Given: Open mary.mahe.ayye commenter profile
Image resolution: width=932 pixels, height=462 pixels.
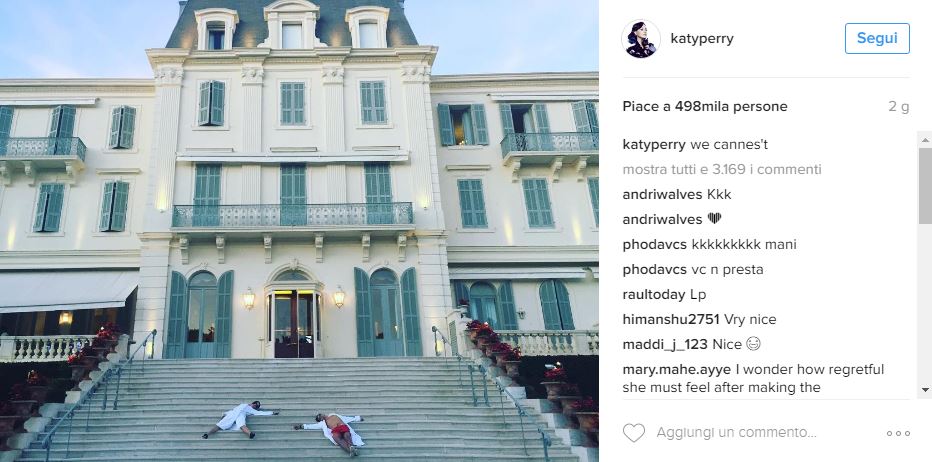Looking at the screenshot, I should coord(676,370).
